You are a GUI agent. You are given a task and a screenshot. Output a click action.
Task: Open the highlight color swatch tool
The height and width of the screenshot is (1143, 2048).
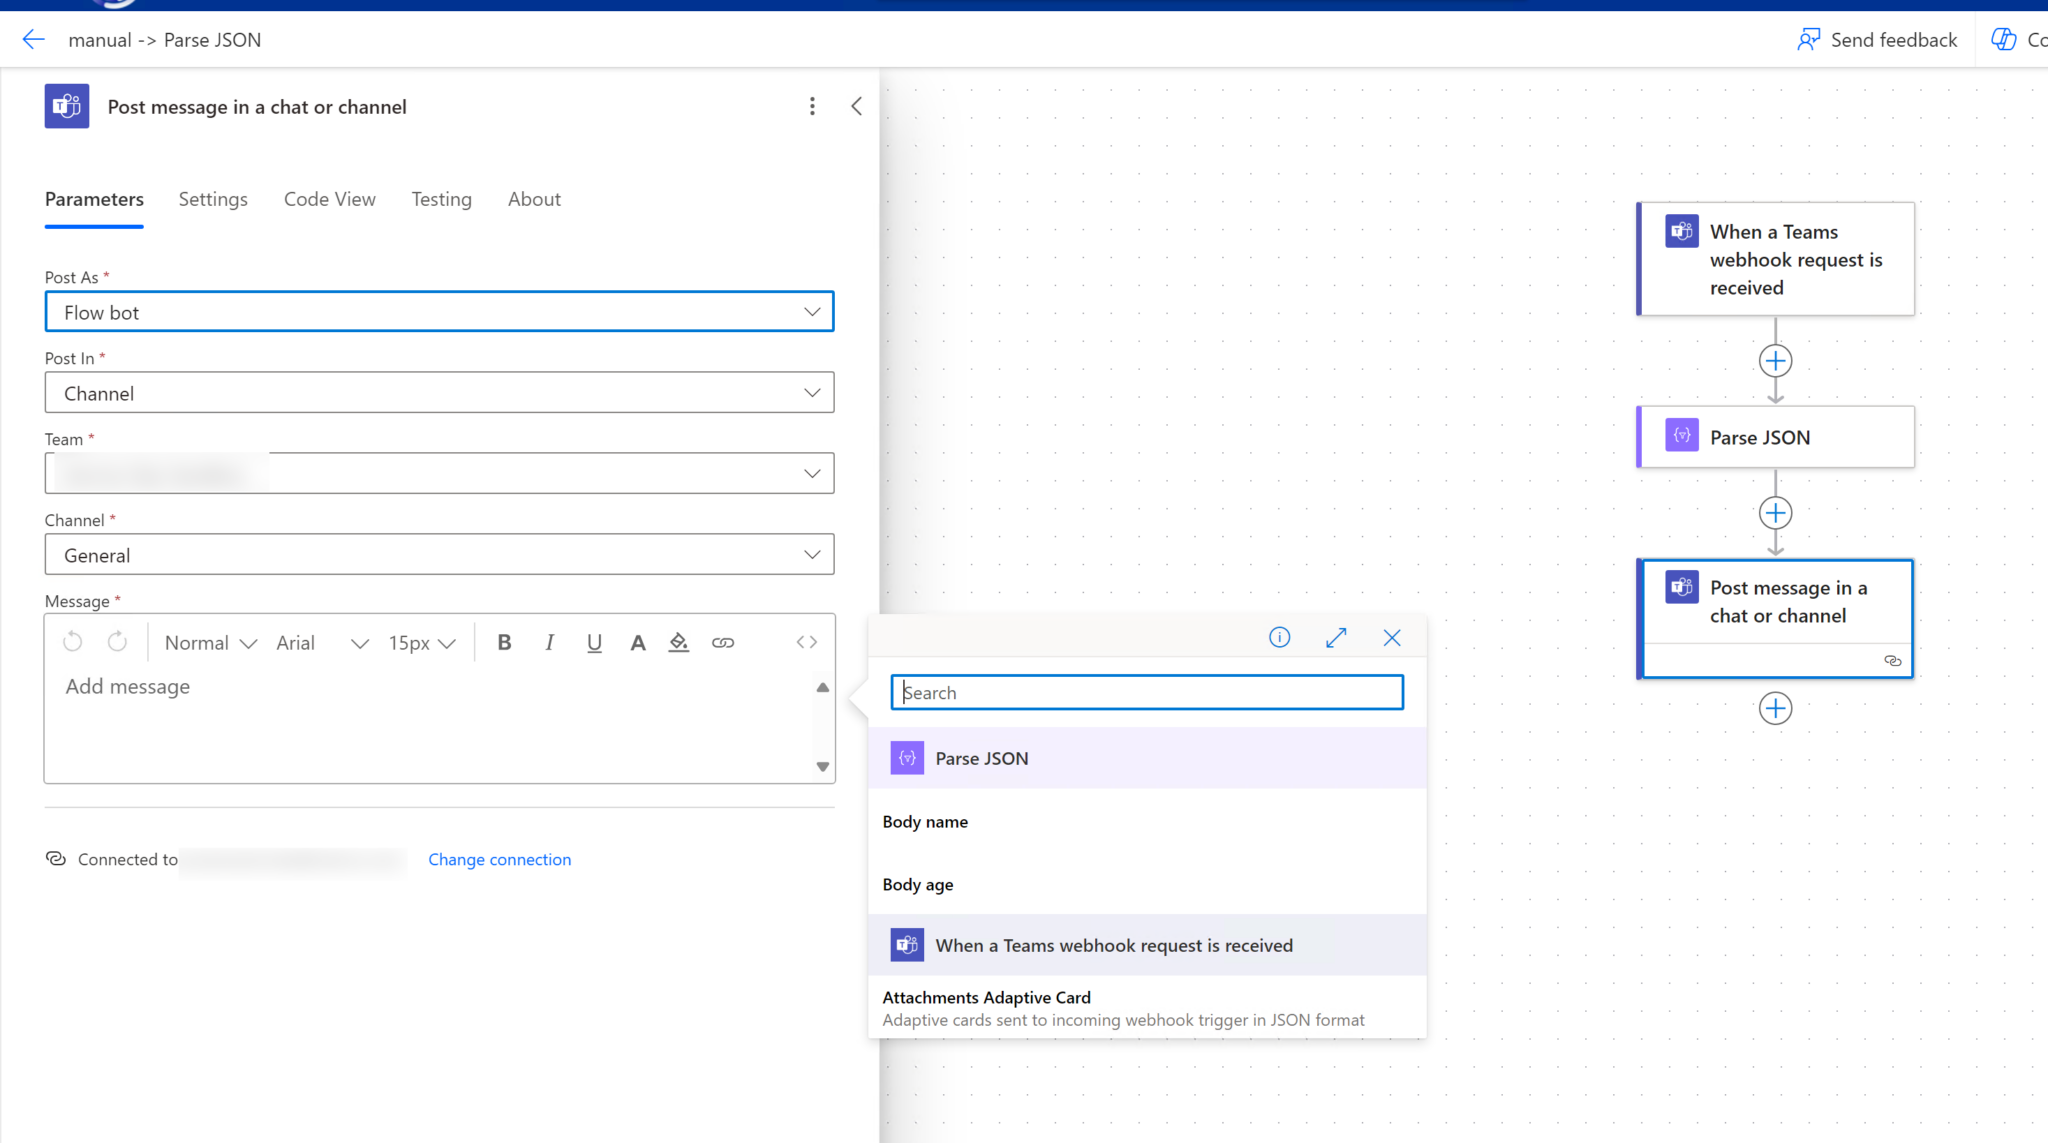pyautogui.click(x=679, y=642)
